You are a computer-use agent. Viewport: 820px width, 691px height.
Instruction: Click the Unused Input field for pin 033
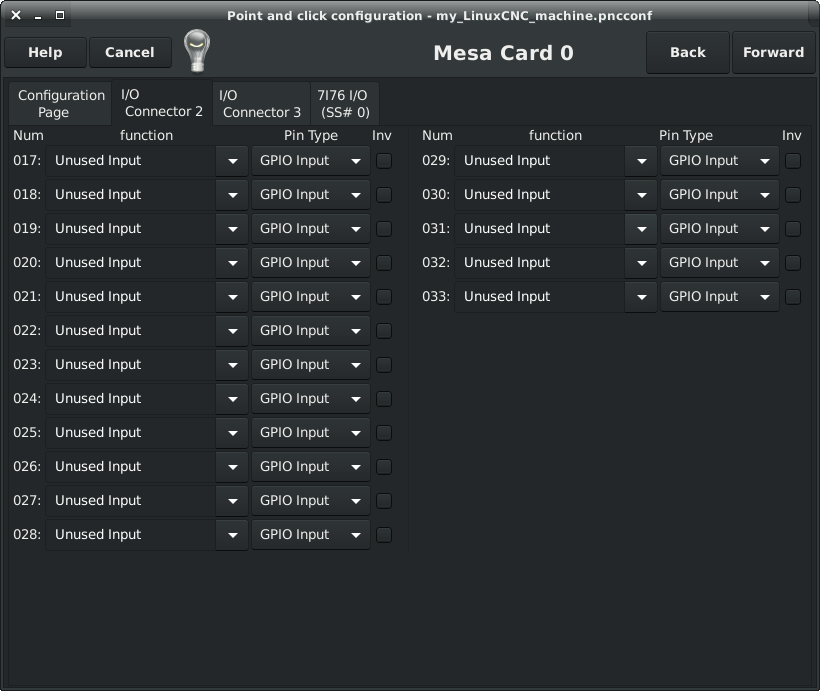pos(540,297)
